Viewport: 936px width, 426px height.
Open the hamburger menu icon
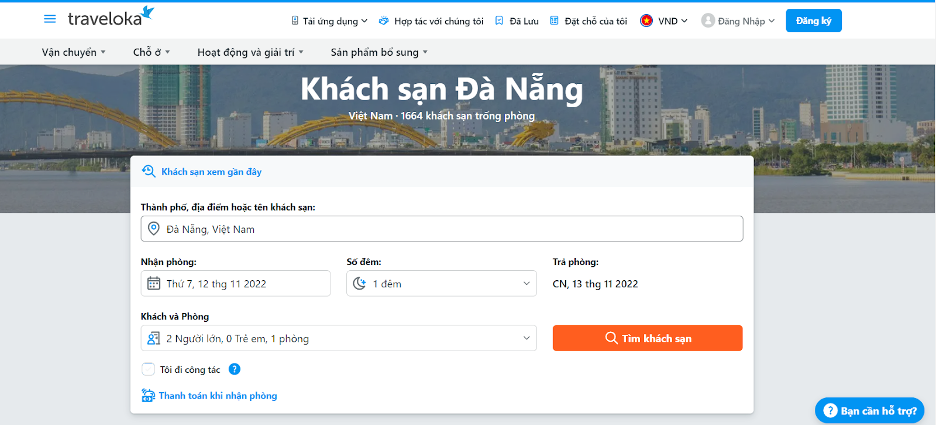point(50,19)
